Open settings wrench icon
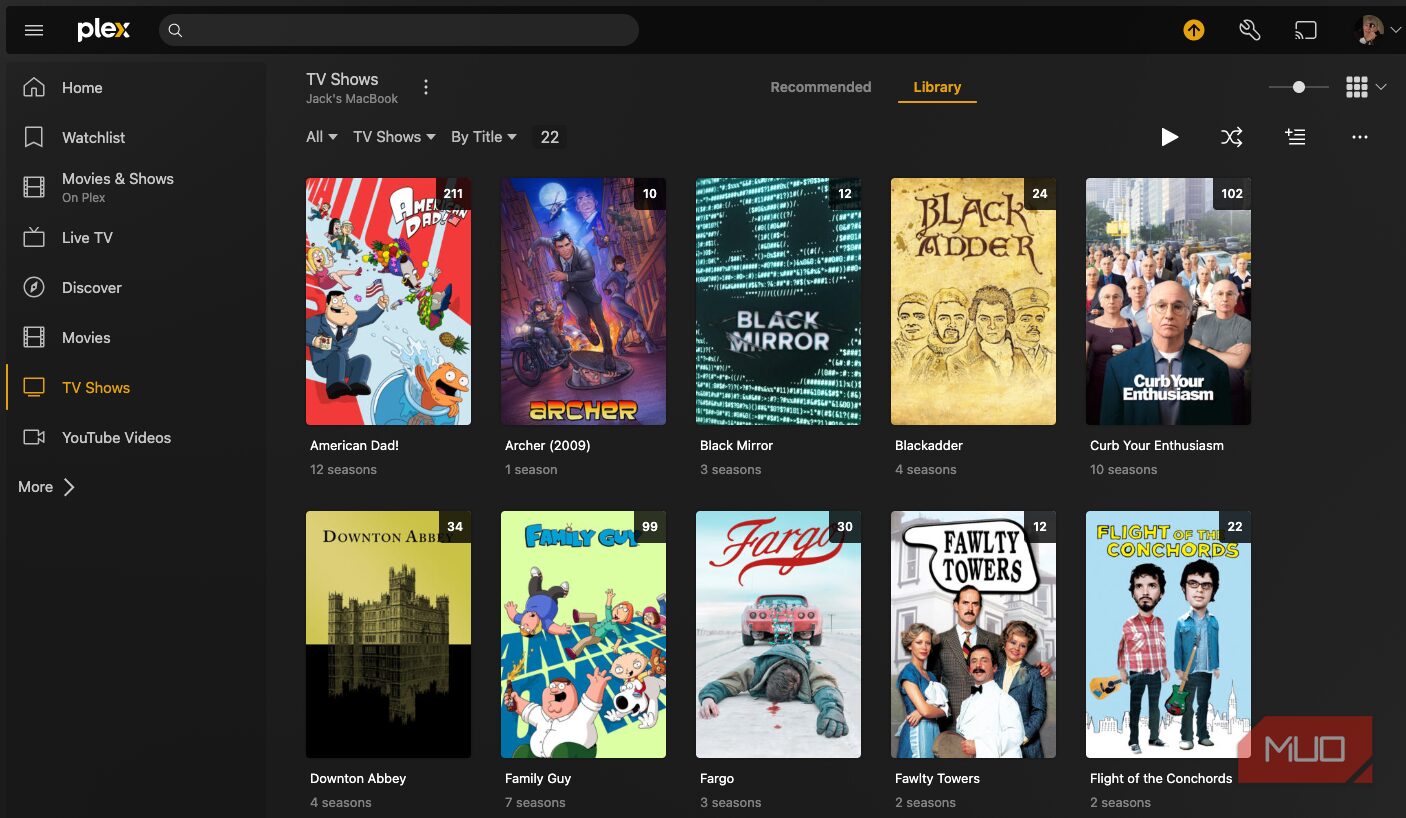 click(x=1249, y=30)
